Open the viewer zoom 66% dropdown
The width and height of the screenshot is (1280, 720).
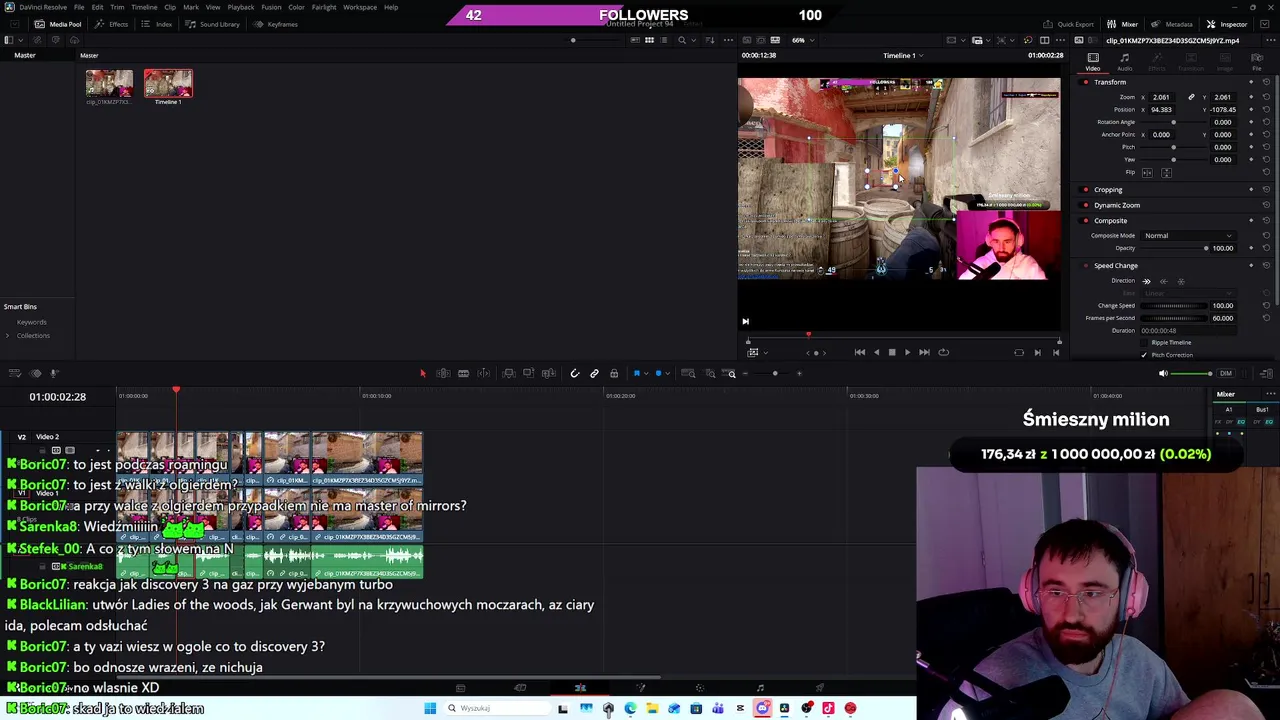point(802,40)
